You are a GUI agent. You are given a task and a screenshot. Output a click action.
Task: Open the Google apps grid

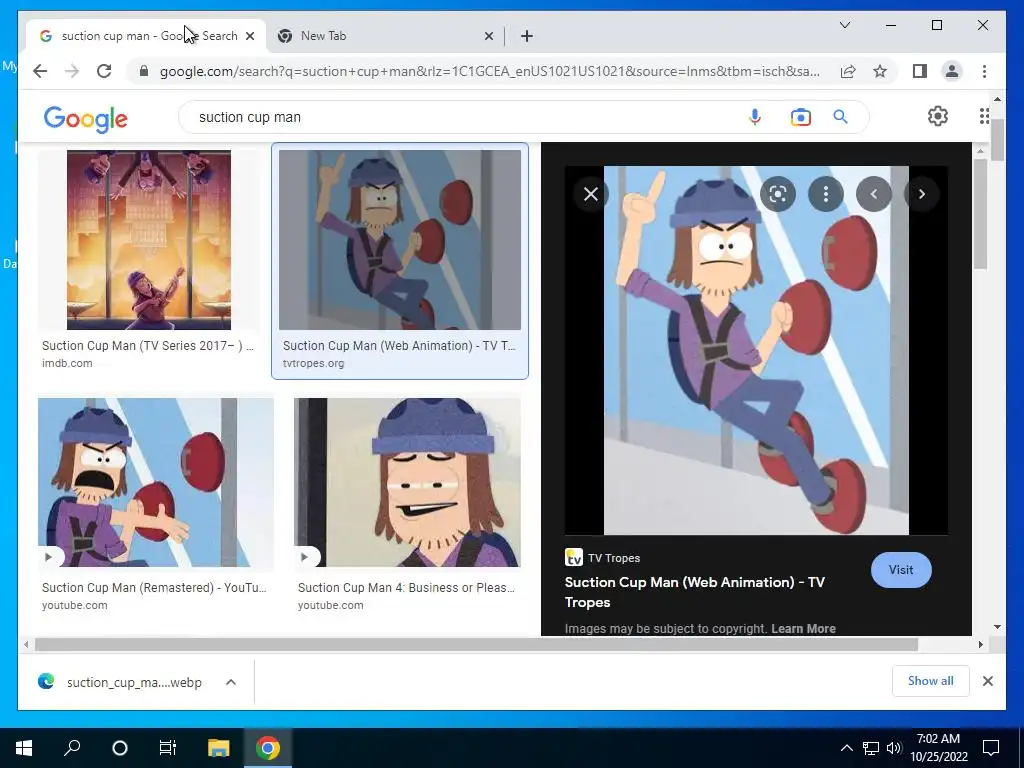984,116
